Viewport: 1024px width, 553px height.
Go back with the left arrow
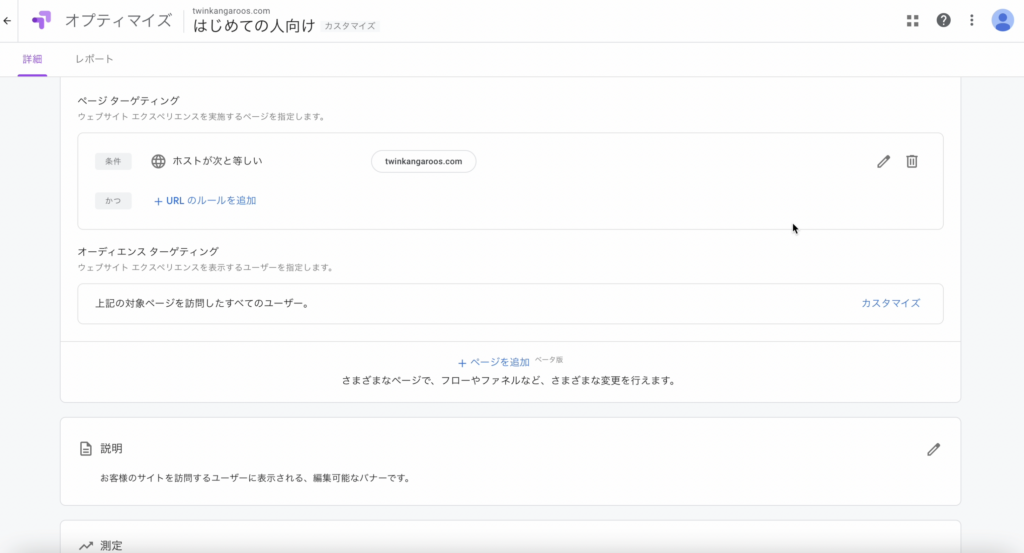(x=7, y=21)
